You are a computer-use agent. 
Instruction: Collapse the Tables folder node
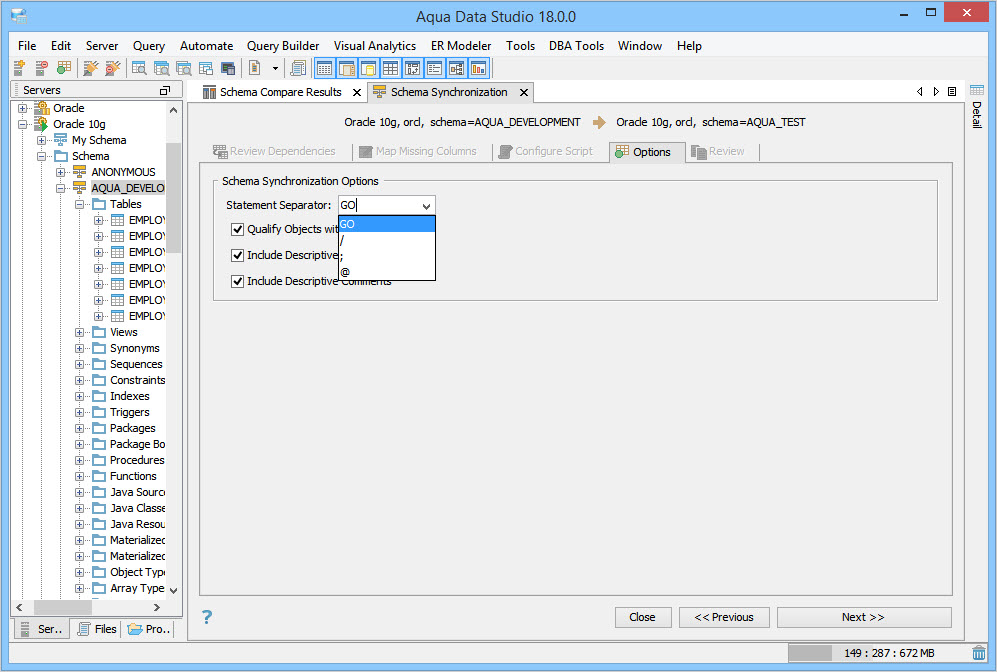(79, 204)
